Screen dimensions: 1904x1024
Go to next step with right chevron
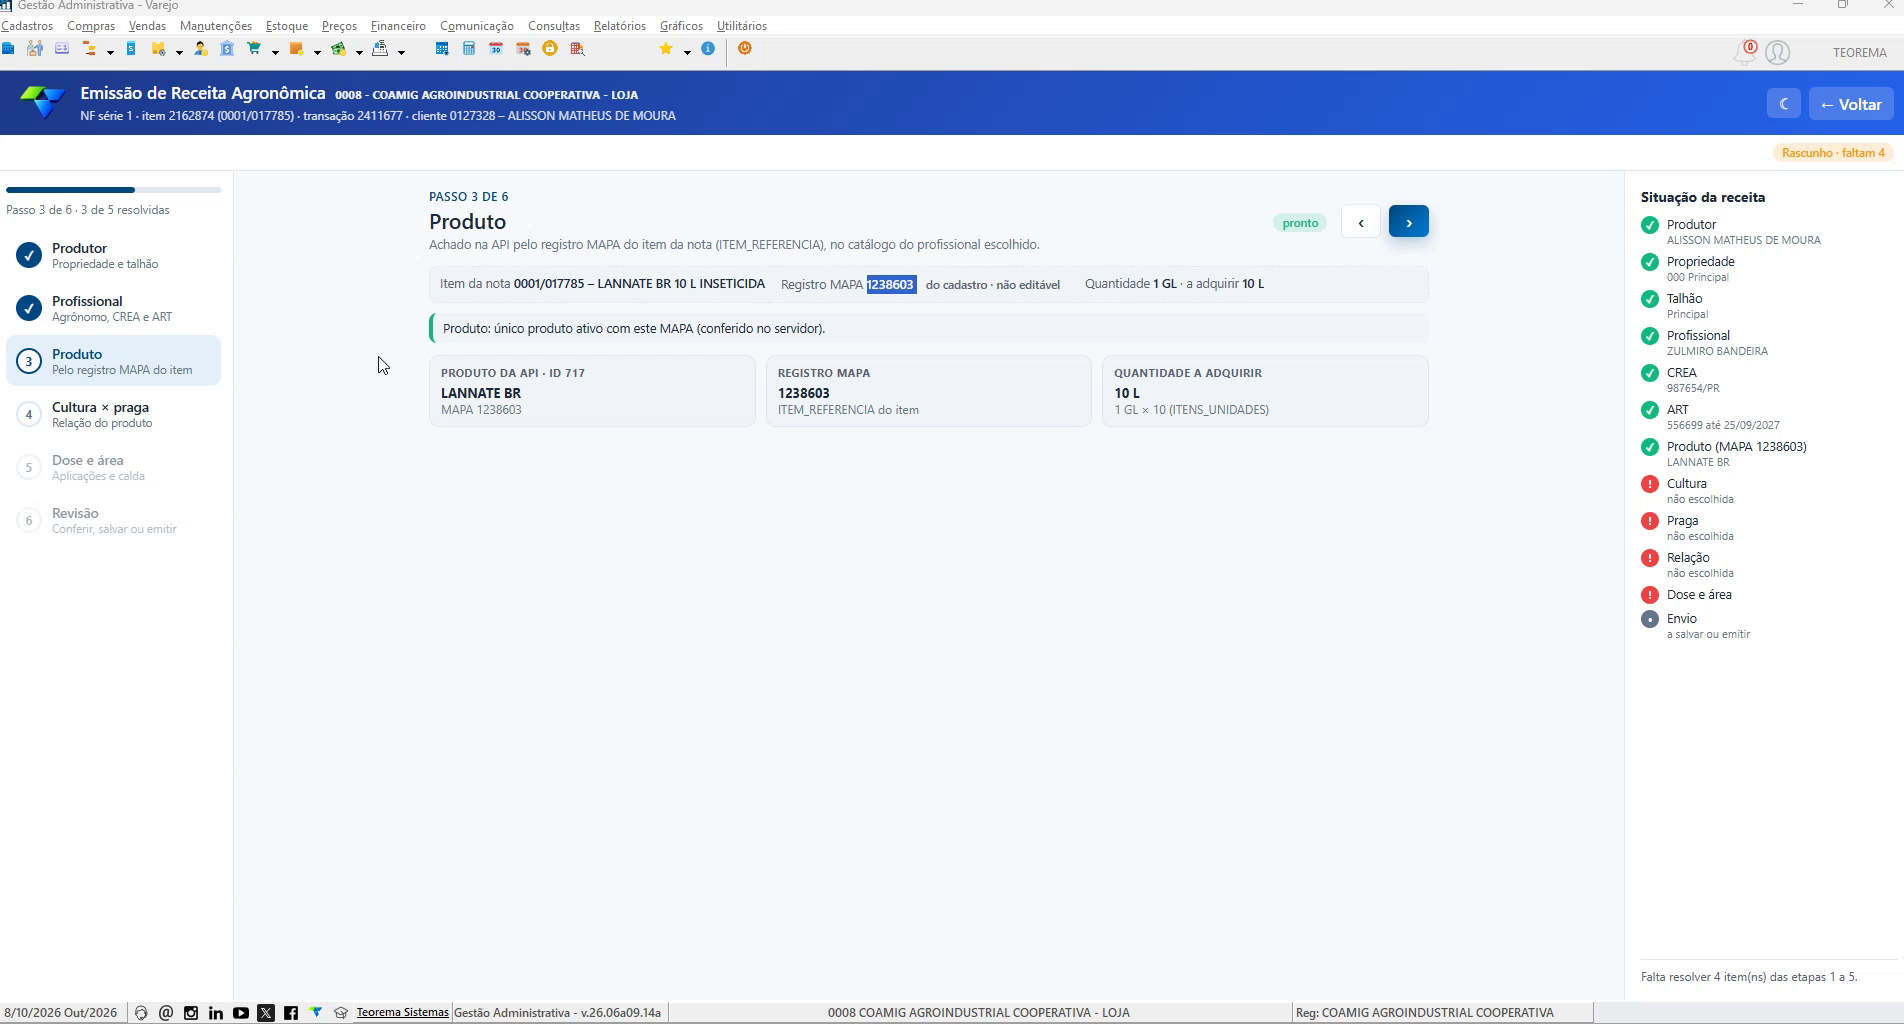pos(1408,222)
